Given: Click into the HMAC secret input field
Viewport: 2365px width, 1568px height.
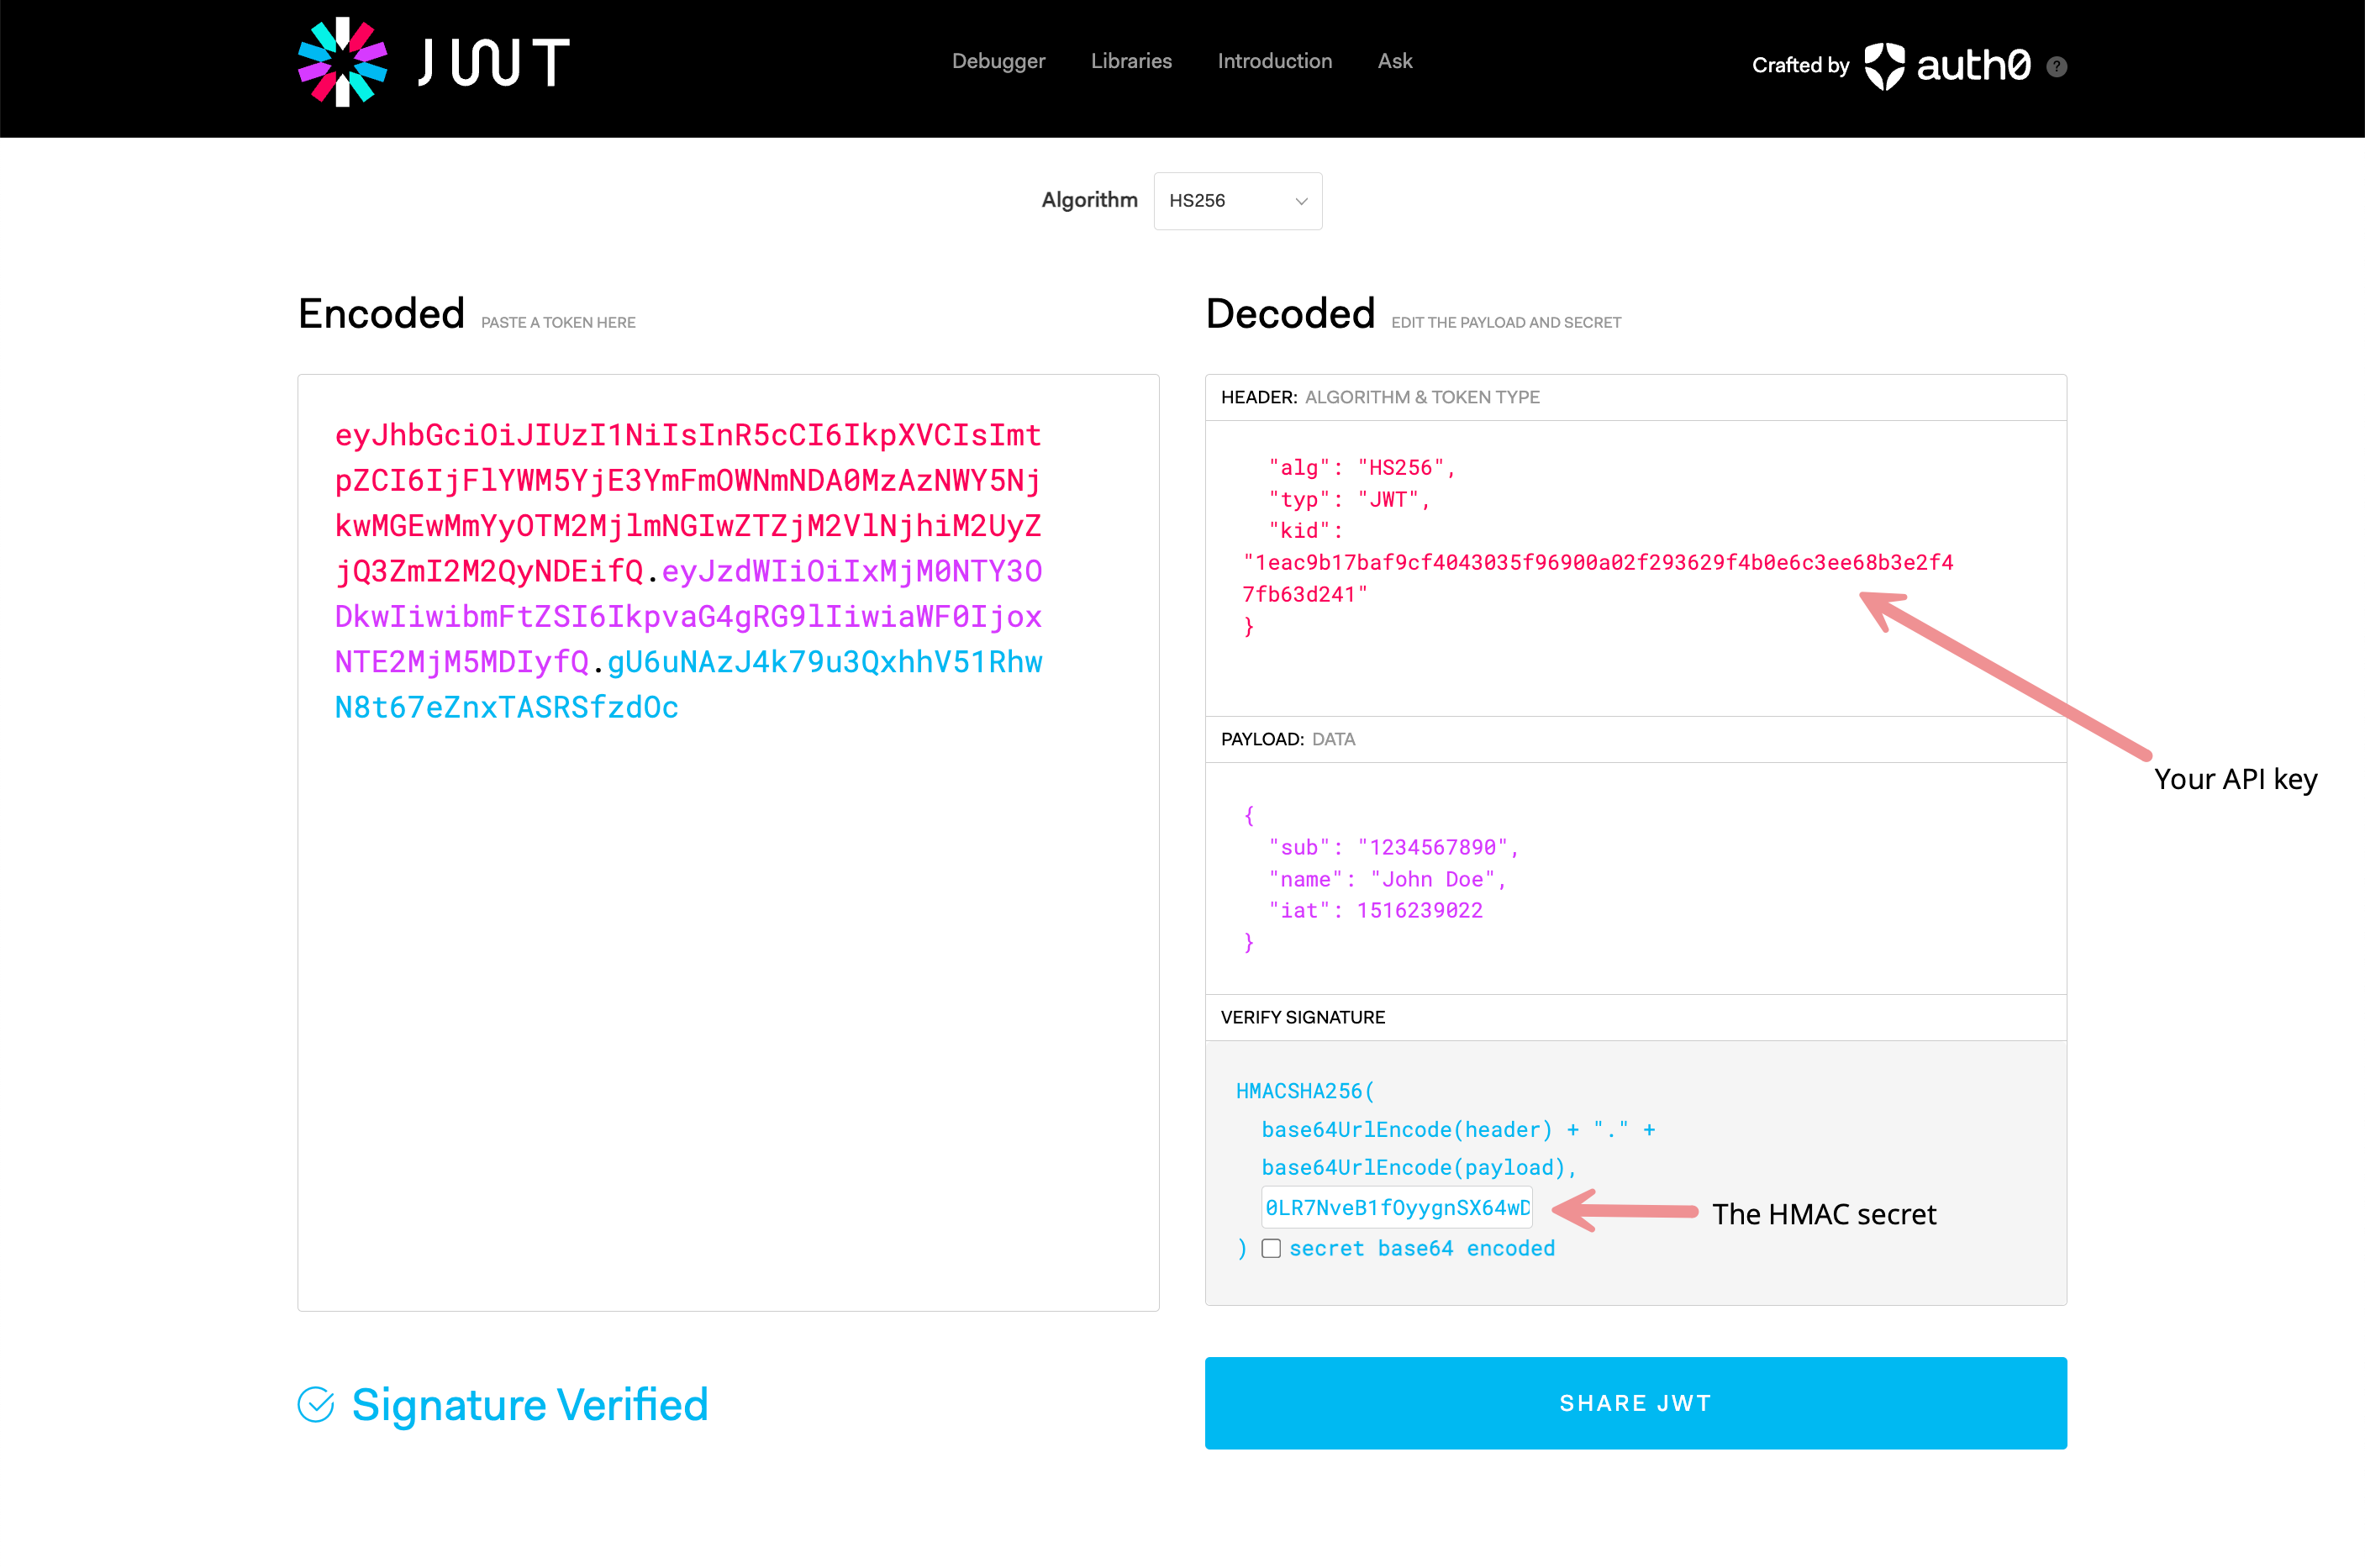Looking at the screenshot, I should click(x=1396, y=1207).
